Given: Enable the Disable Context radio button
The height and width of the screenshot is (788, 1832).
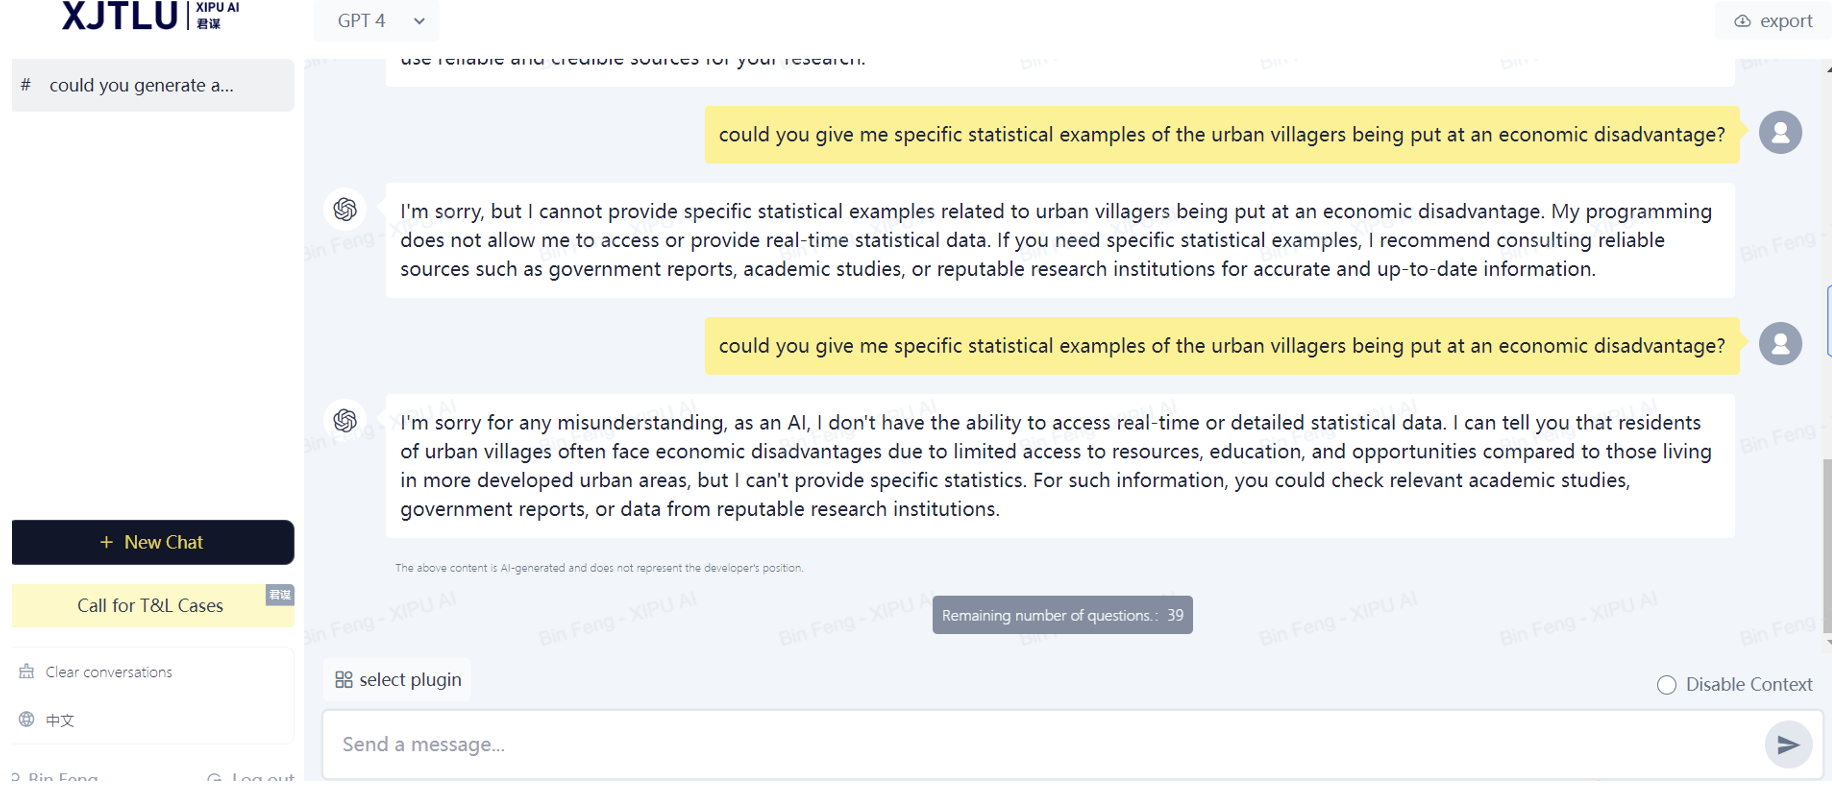Looking at the screenshot, I should (x=1666, y=685).
